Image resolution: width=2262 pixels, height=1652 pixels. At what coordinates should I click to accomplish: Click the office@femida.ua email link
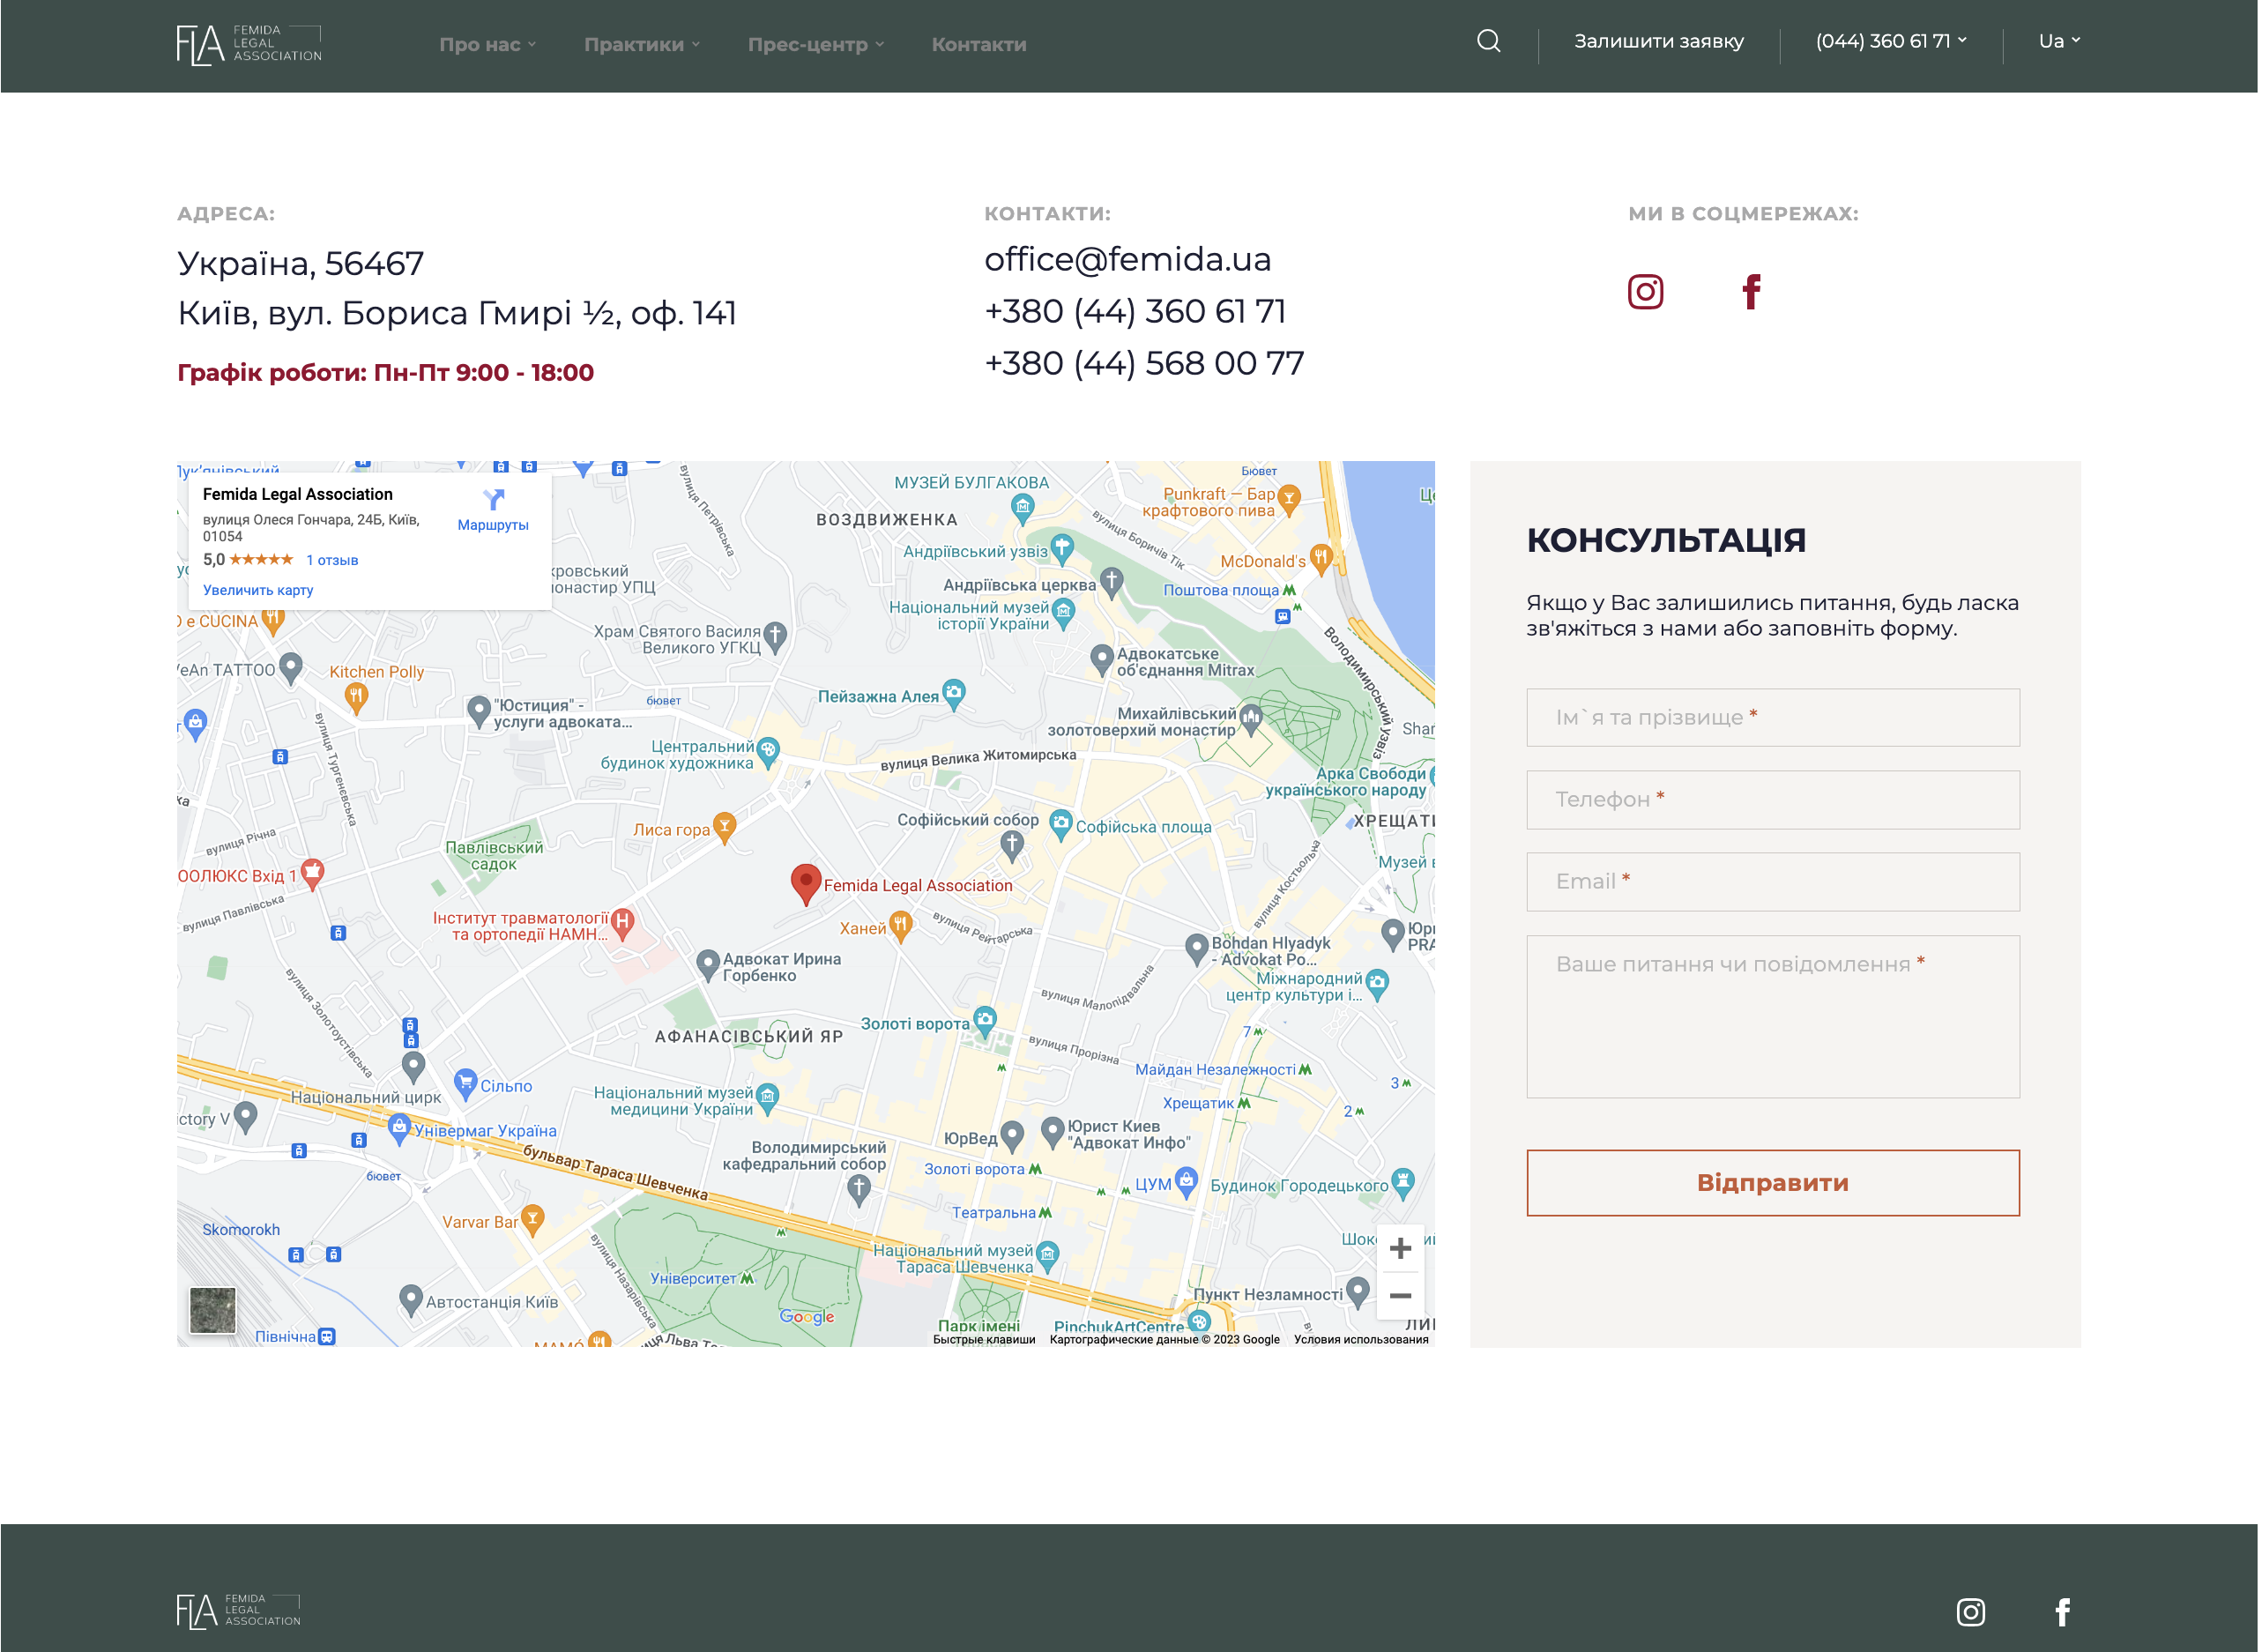1129,259
